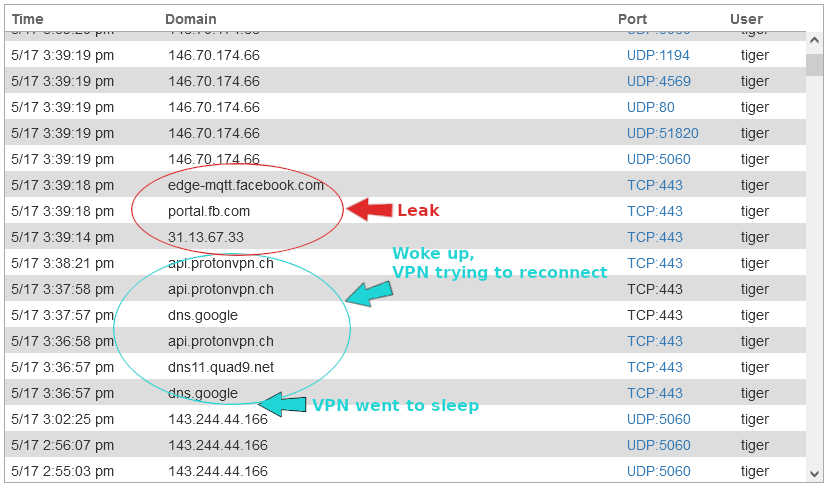The image size is (828, 488).
Task: Click the User column header
Action: [746, 19]
